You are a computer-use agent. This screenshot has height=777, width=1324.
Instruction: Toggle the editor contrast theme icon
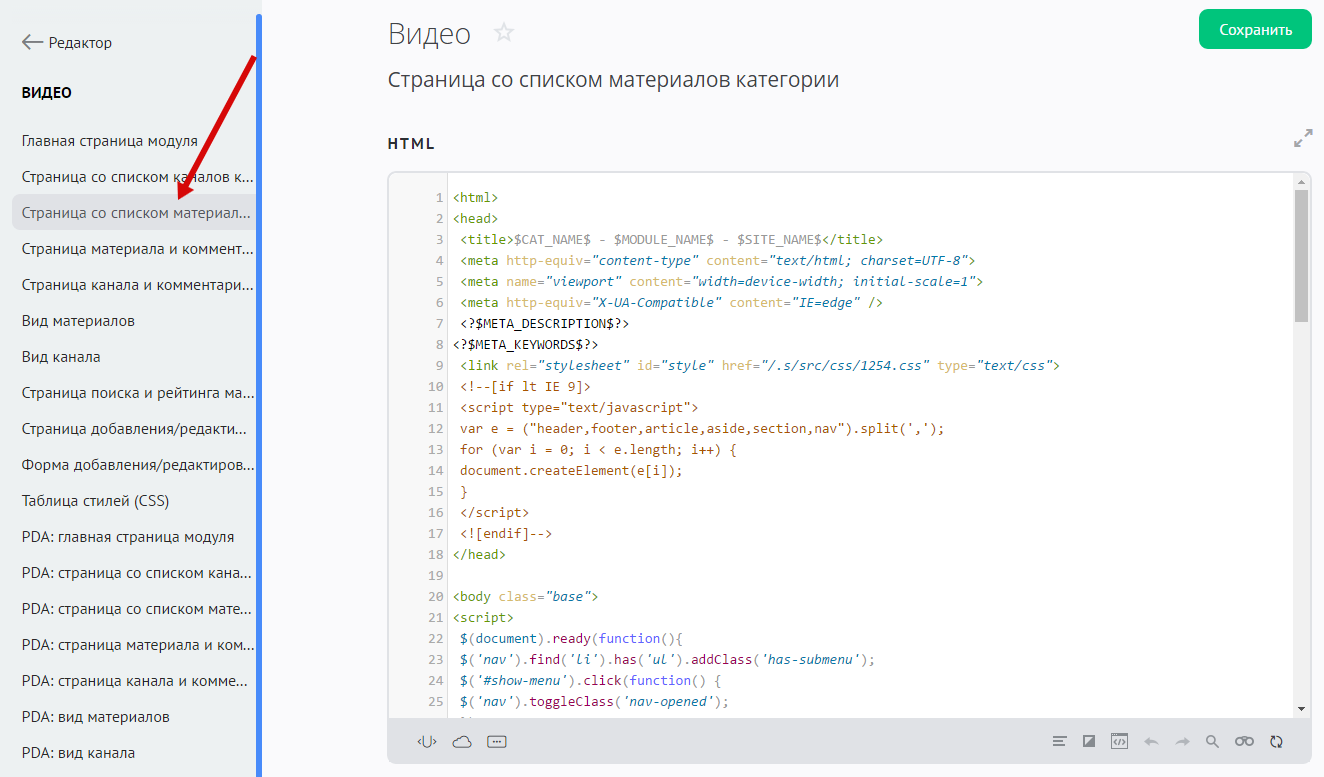tap(1090, 741)
